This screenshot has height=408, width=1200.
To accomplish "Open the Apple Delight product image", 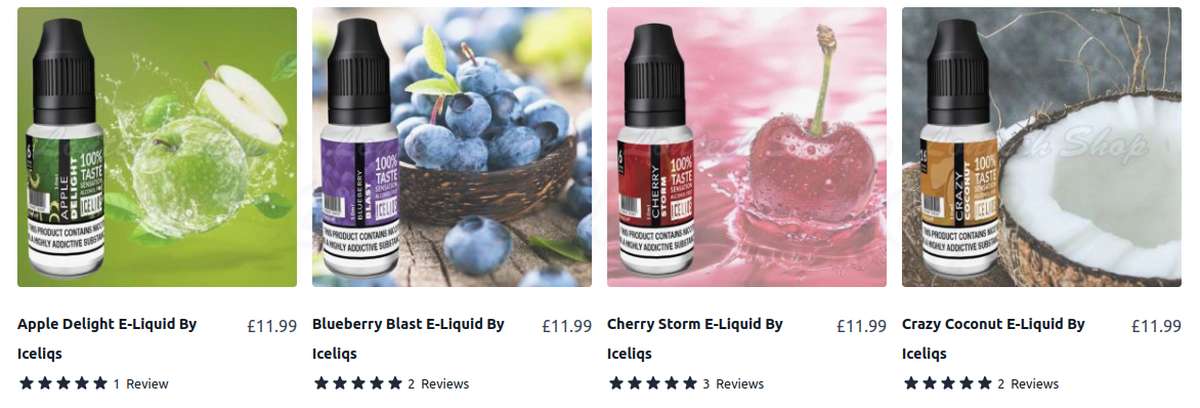I will click(157, 147).
